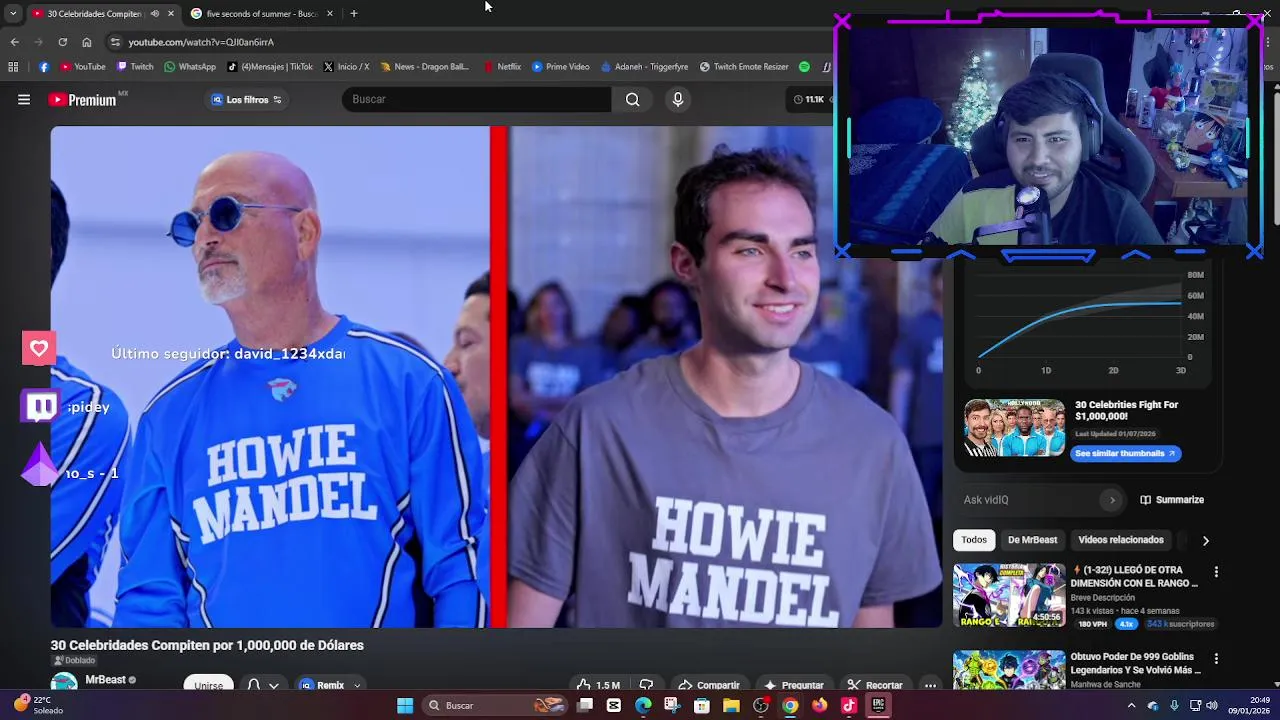
Task: Open the Netflix bookmark
Action: click(502, 67)
